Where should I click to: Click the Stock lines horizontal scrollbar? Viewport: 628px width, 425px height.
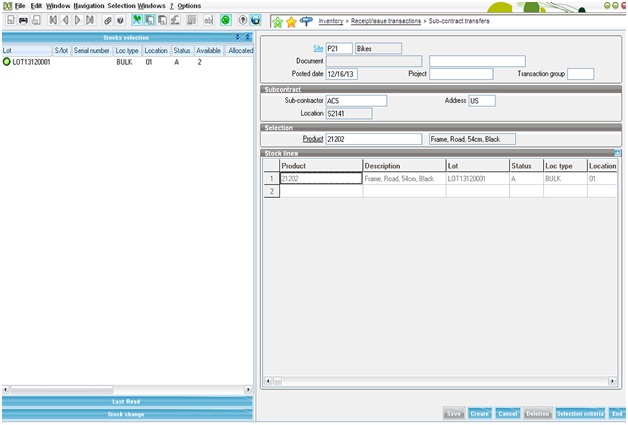[441, 381]
